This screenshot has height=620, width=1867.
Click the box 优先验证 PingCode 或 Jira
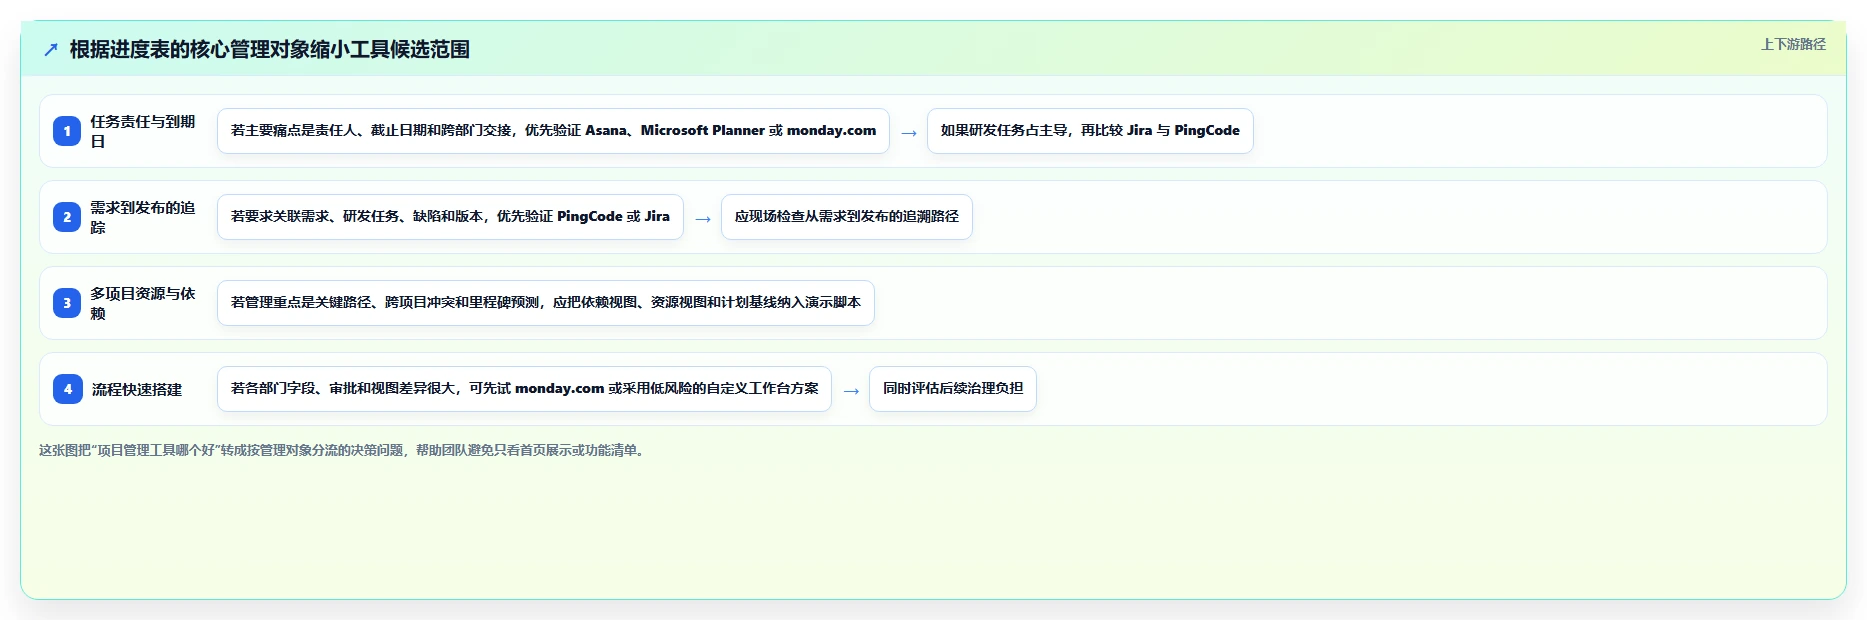[450, 217]
